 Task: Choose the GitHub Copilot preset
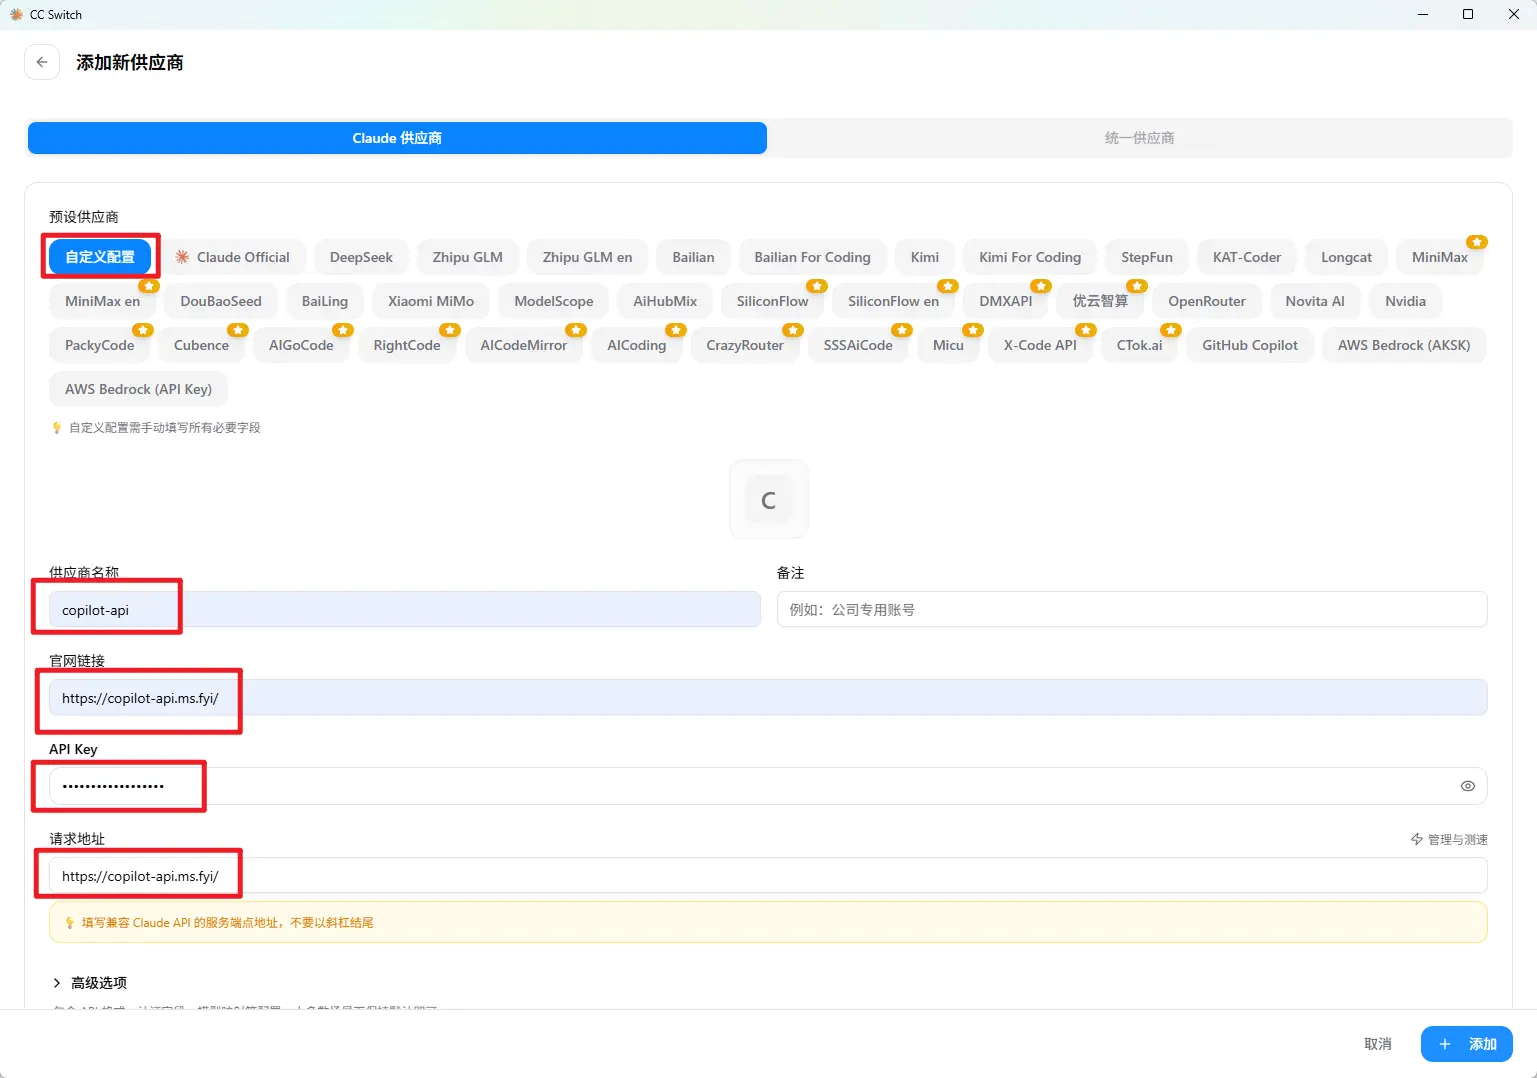(1249, 345)
